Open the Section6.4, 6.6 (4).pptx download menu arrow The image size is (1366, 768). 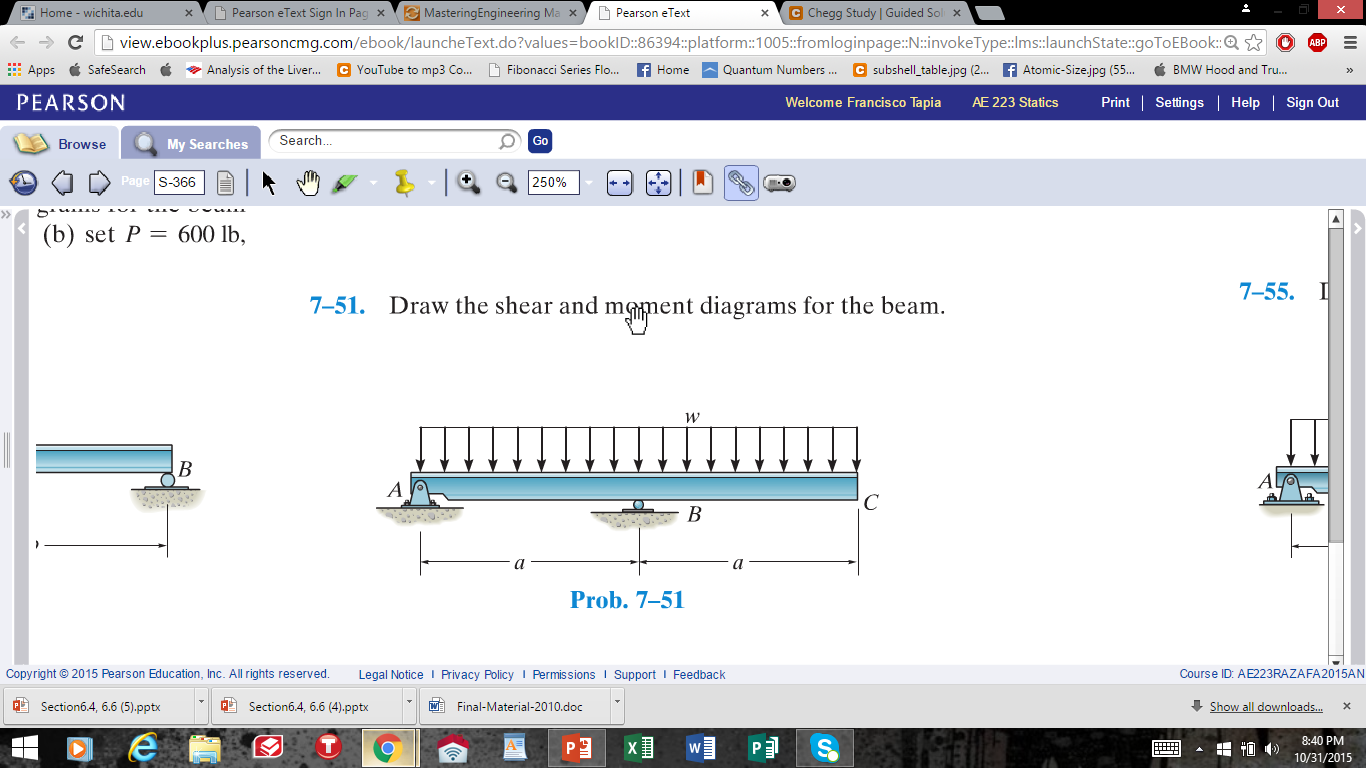[x=409, y=704]
